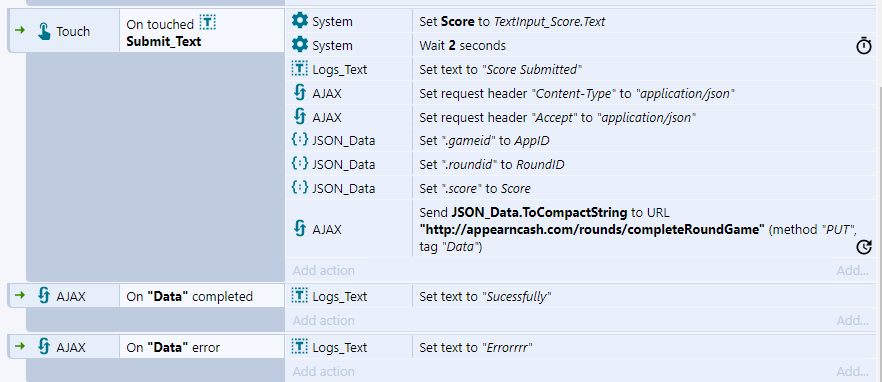Click Add... link at right of Data completed
The image size is (882, 382).
pyautogui.click(x=852, y=321)
